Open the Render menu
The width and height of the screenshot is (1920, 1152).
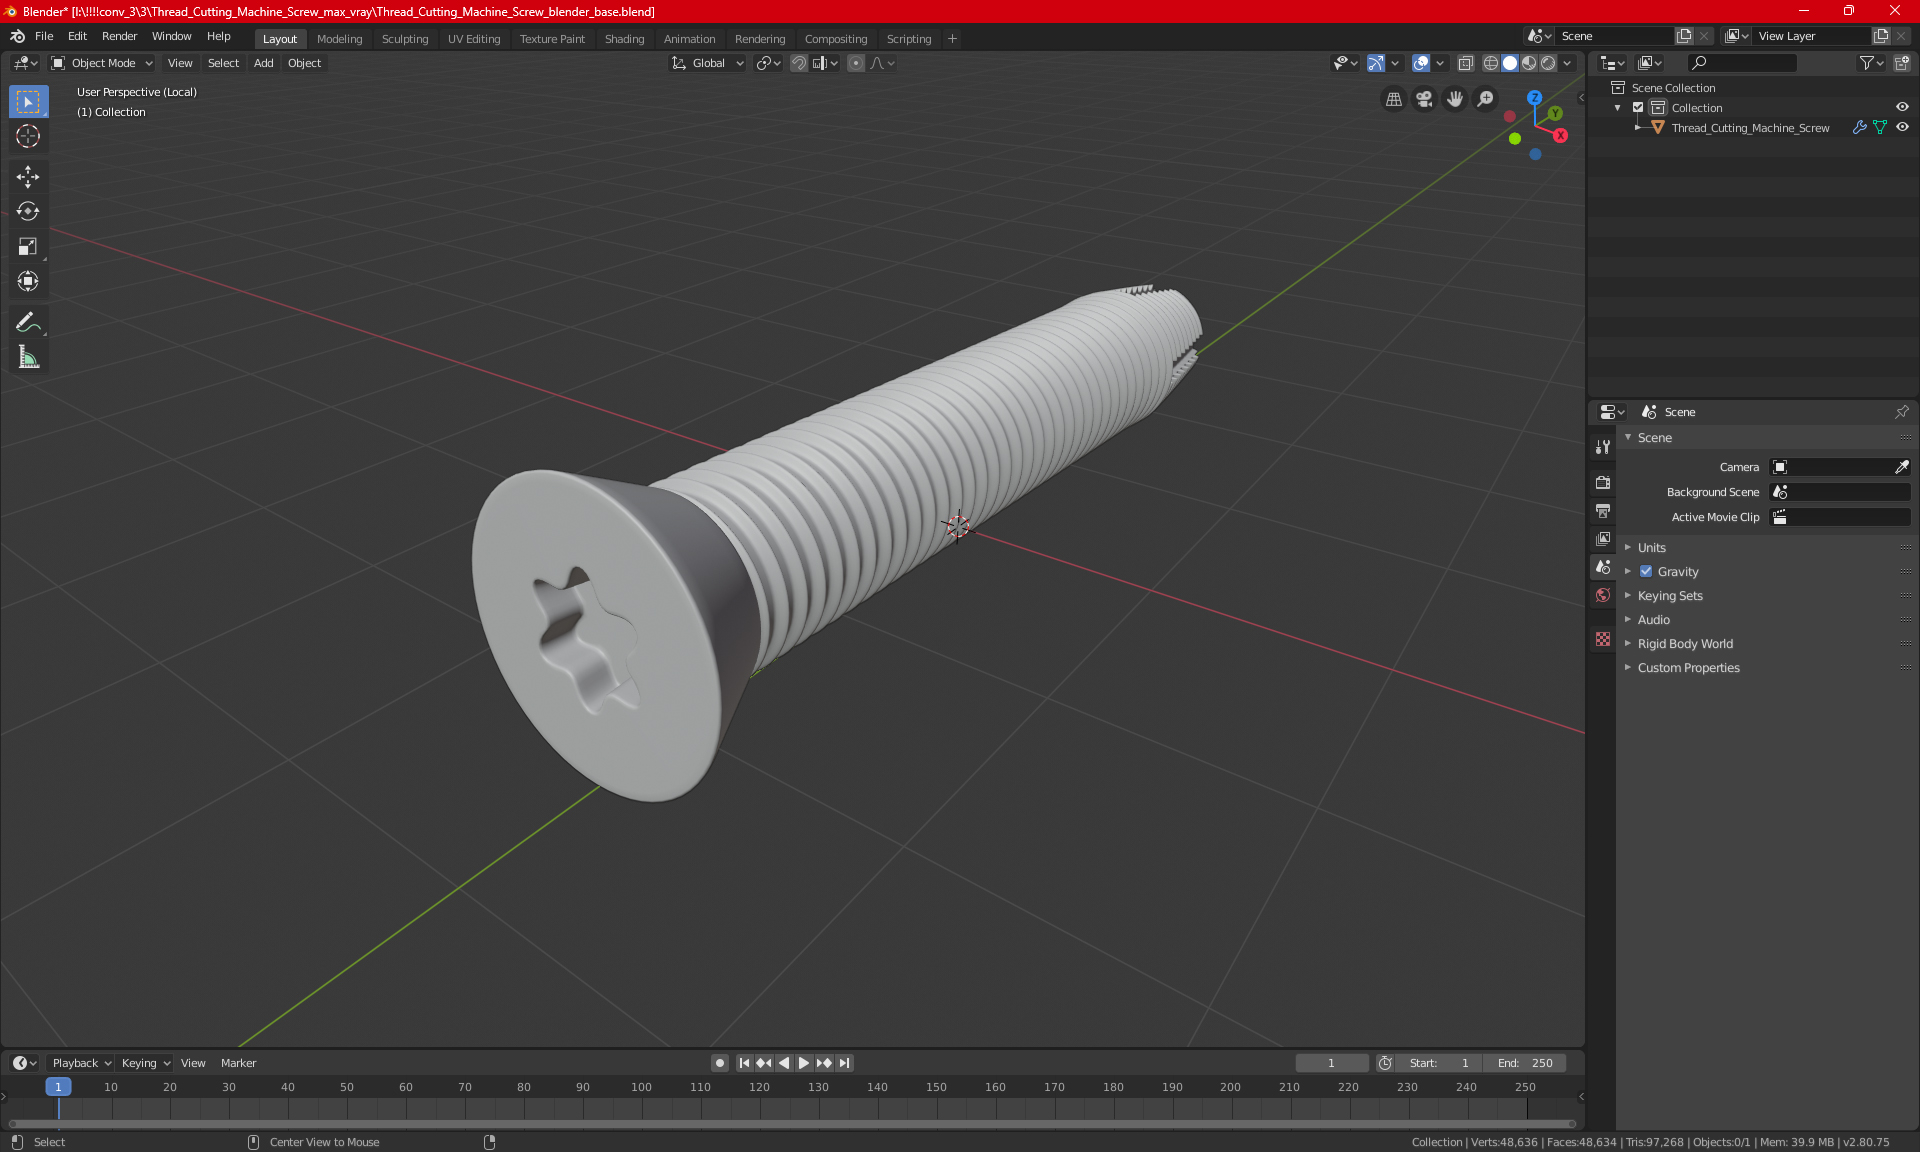click(119, 36)
